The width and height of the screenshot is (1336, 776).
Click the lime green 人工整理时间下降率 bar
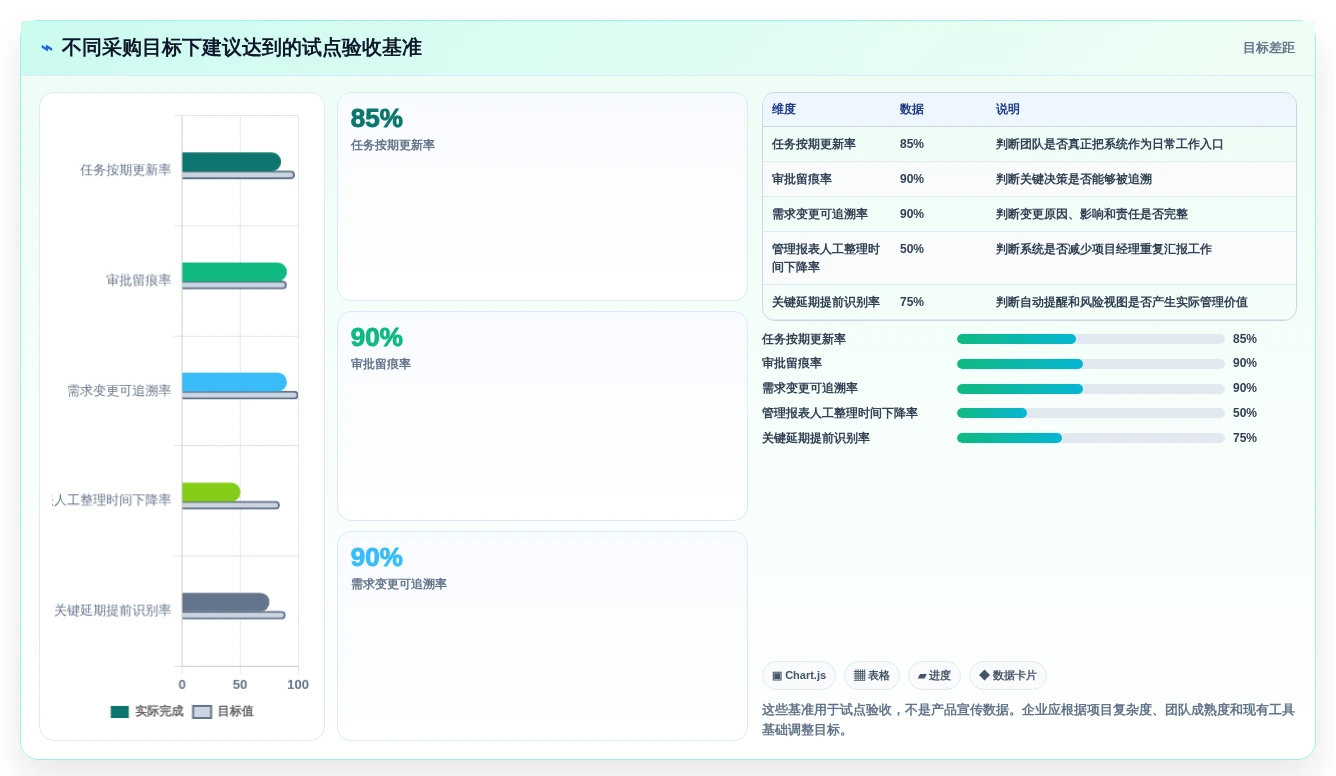[211, 492]
